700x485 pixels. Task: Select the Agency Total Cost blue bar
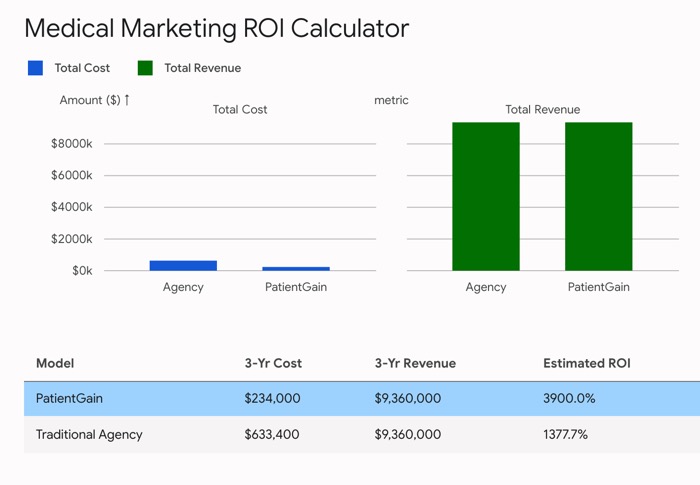point(183,265)
